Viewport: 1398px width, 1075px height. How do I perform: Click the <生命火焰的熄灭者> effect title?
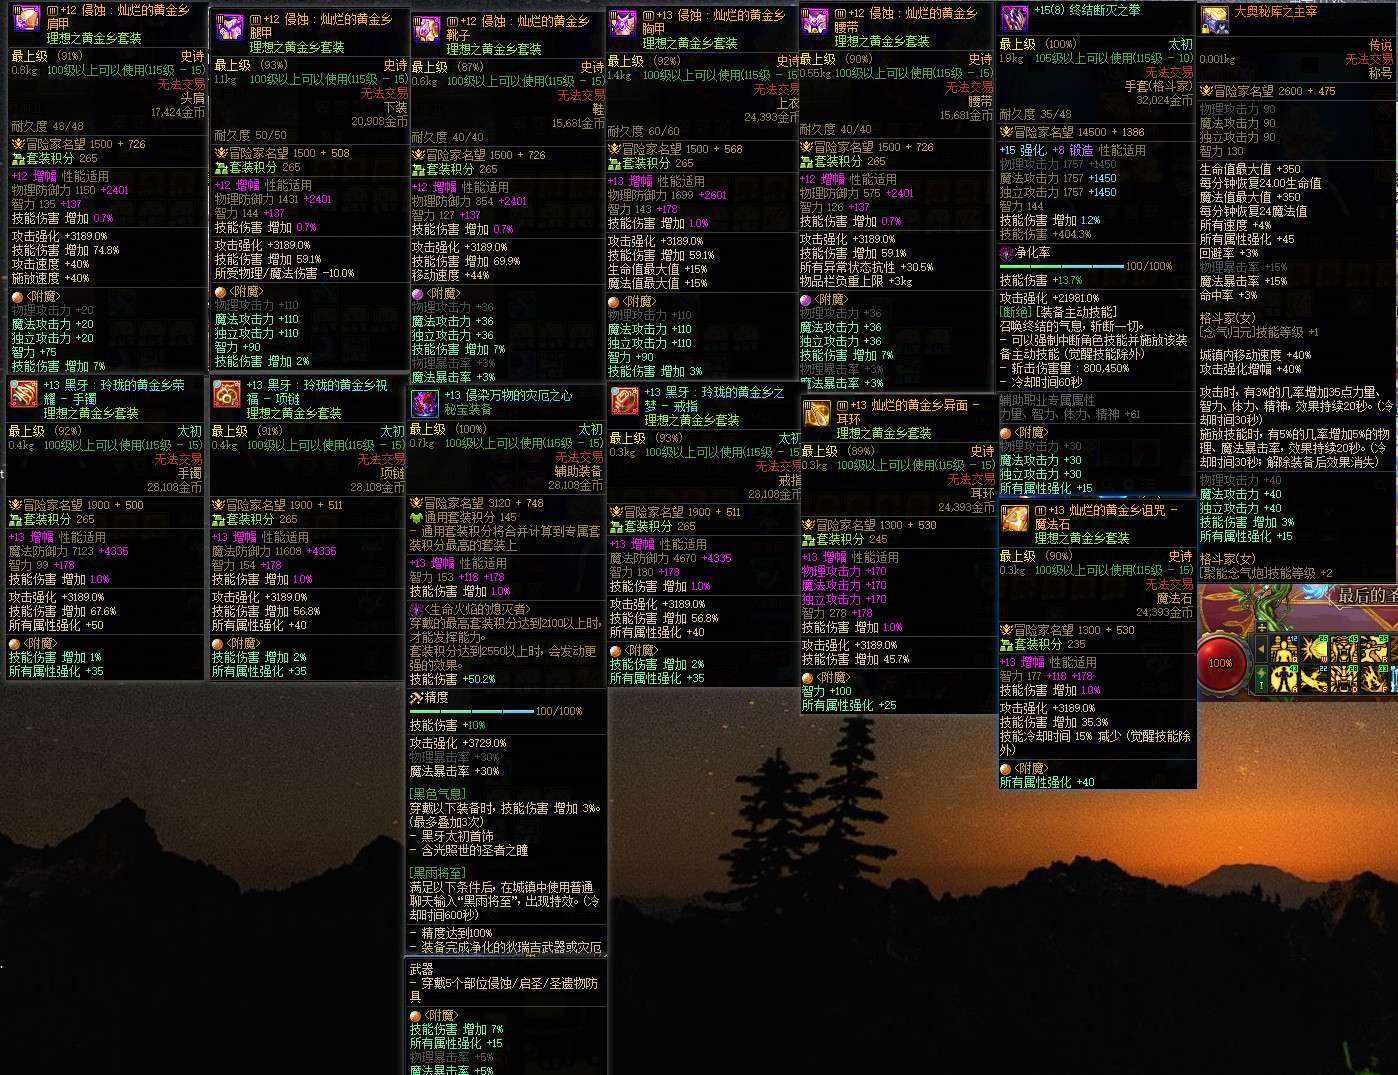tap(470, 609)
